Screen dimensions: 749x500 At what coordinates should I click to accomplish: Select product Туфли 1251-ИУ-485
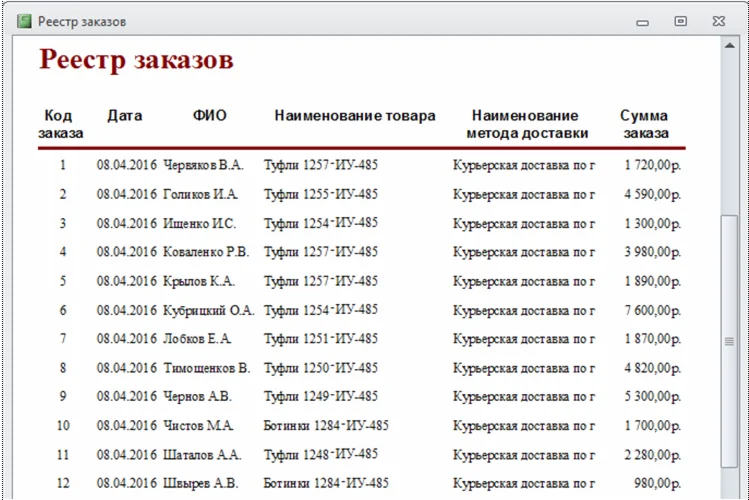pos(321,339)
